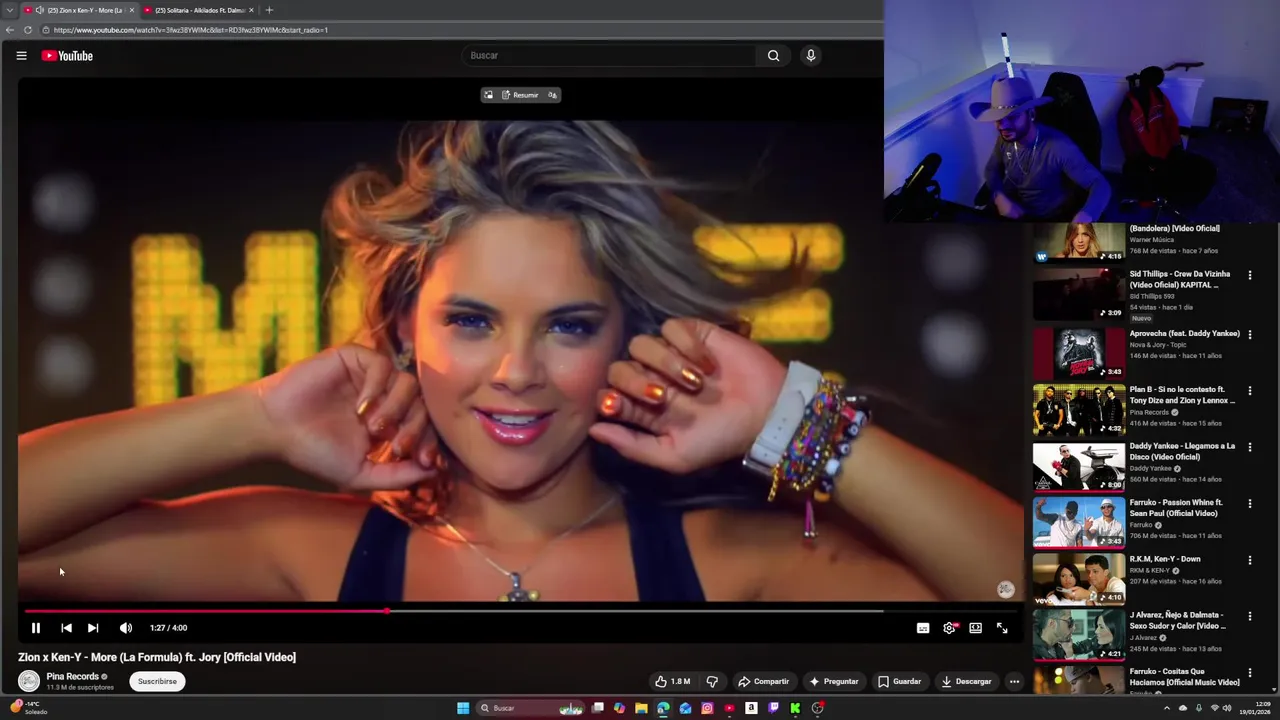This screenshot has height=720, width=1280.
Task: Open options menu for Aprovecha video
Action: 1250,335
